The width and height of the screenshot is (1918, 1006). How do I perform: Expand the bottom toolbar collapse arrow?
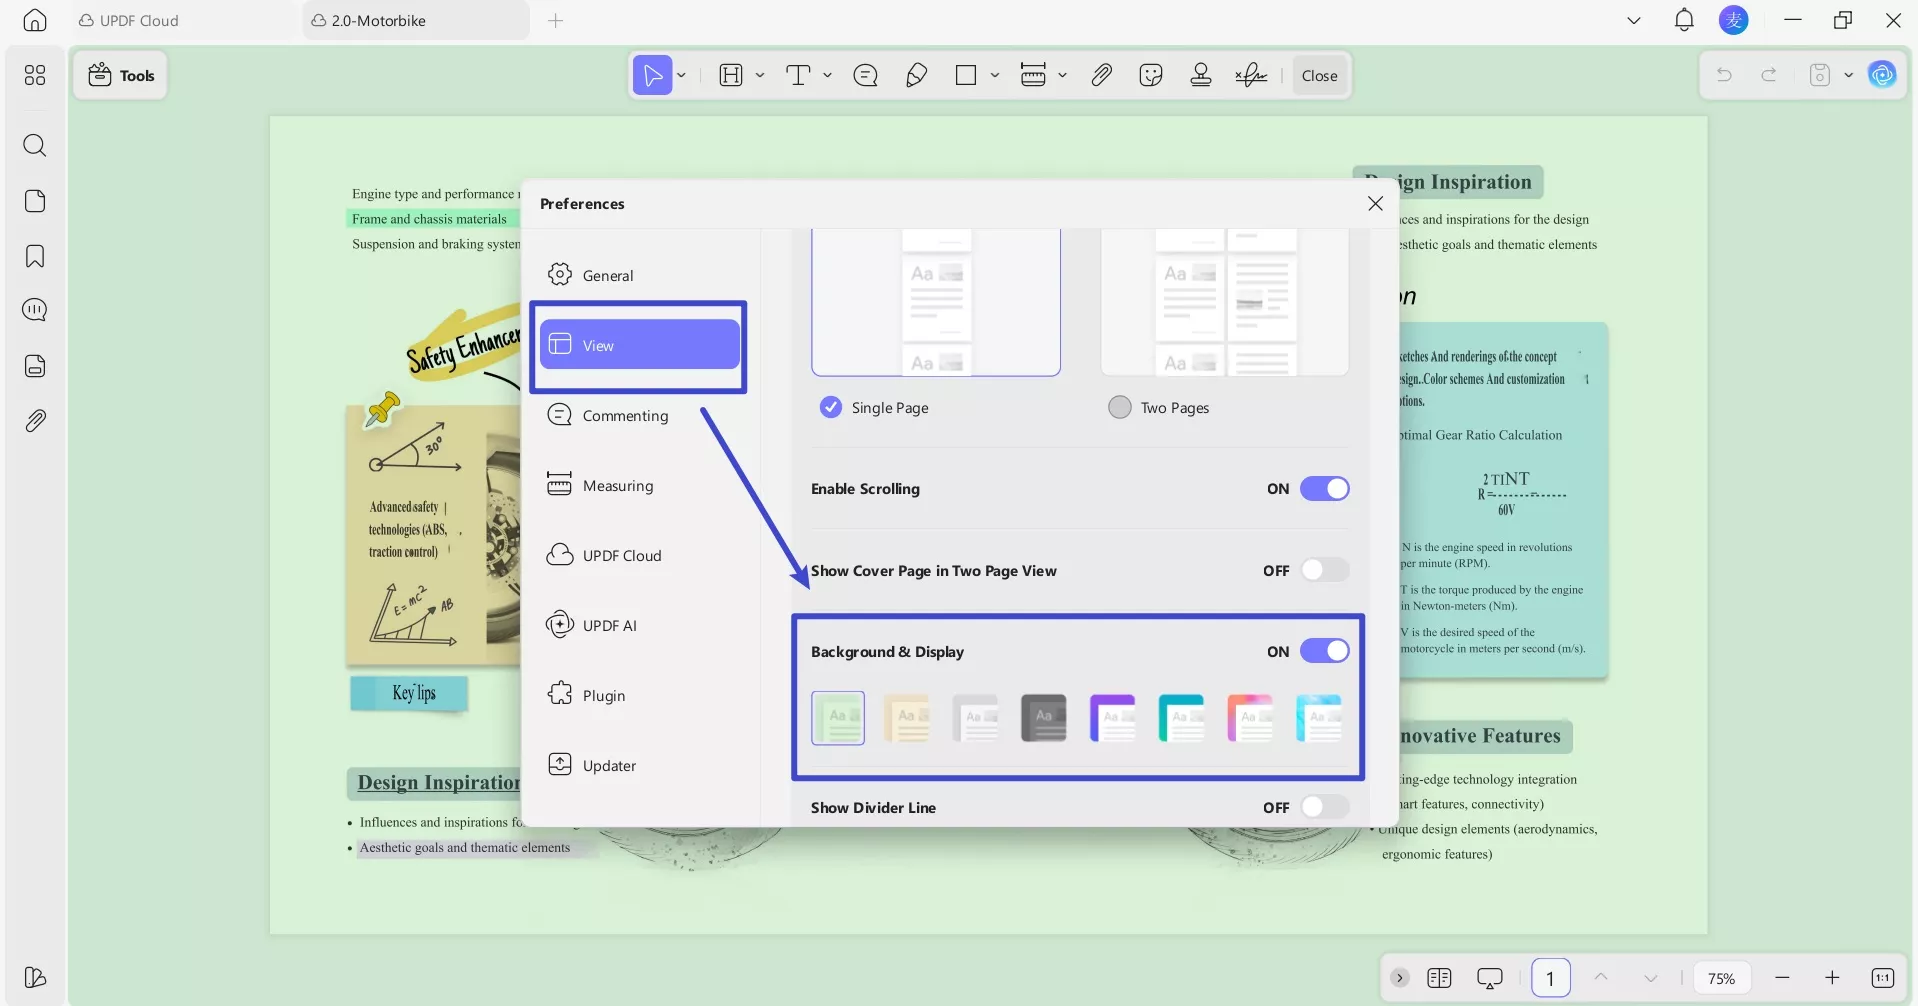1400,978
